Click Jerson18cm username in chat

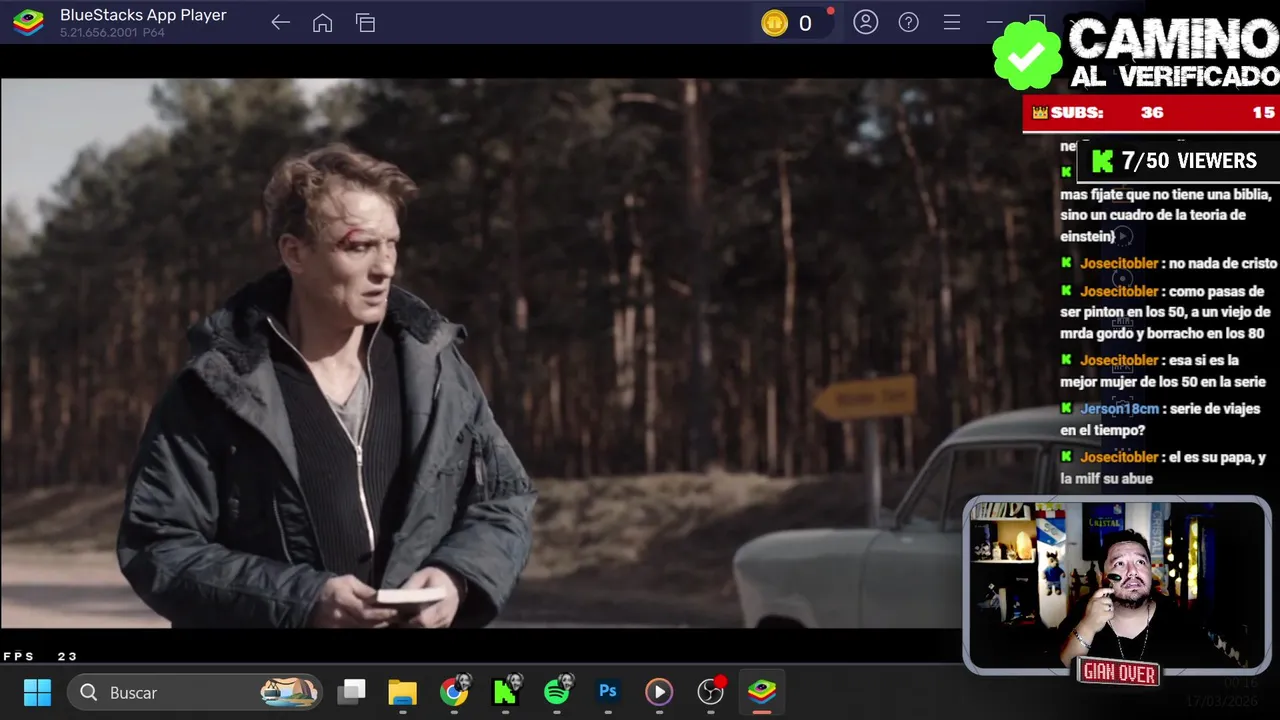pos(1119,409)
